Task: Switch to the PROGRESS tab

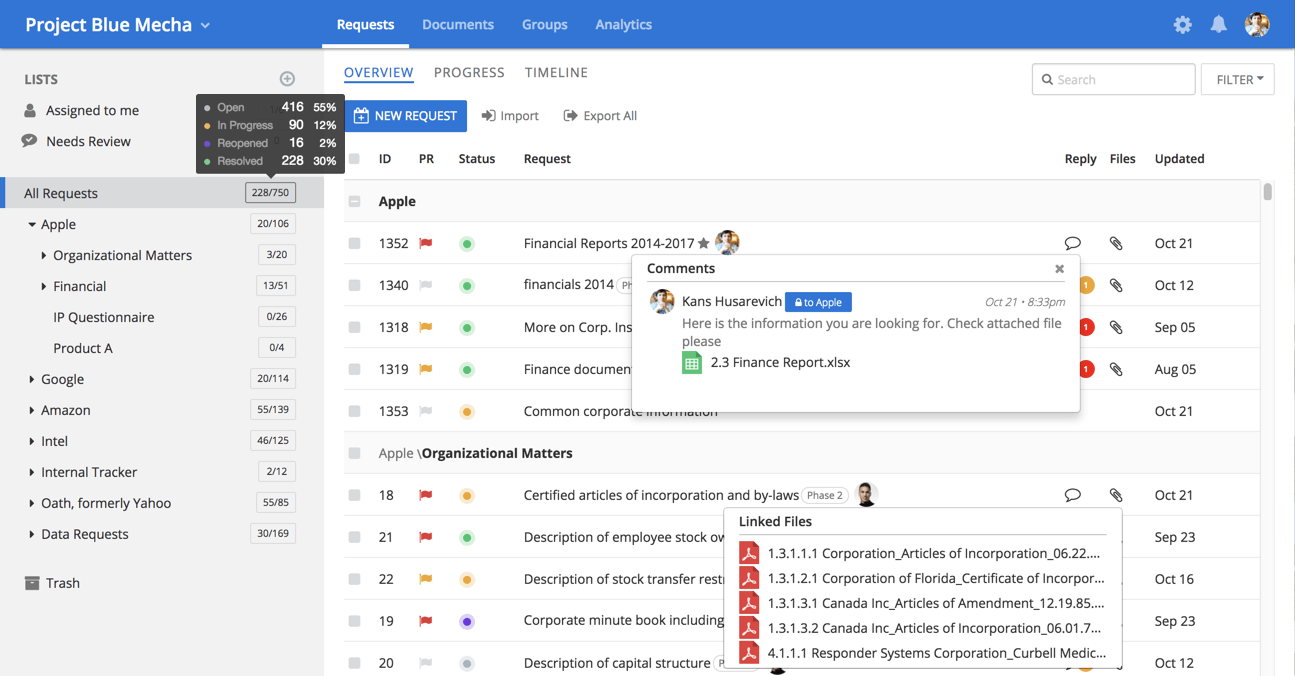Action: (x=469, y=72)
